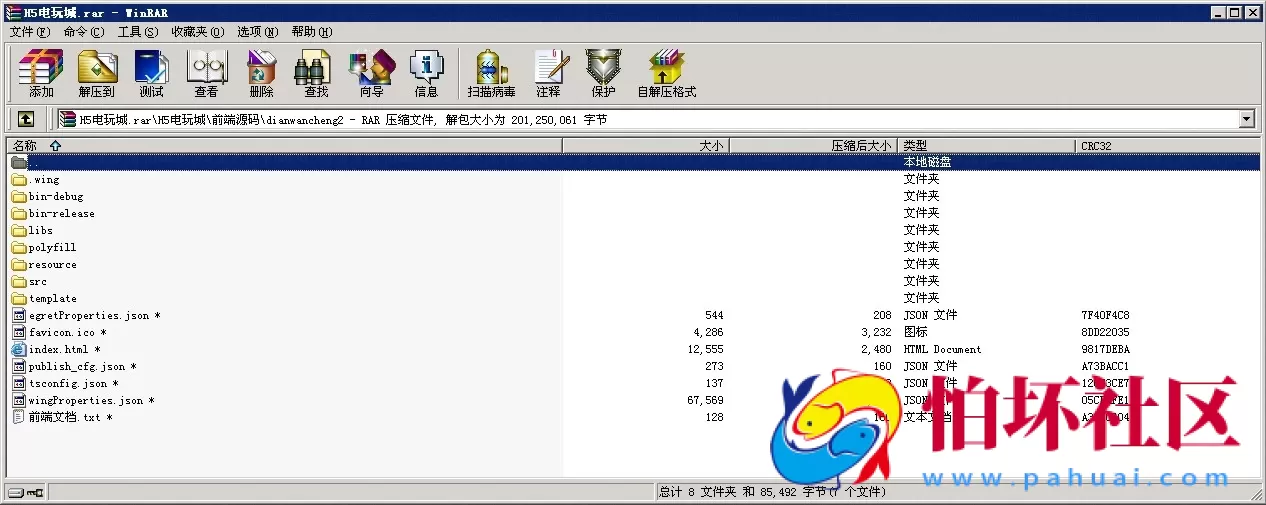
Task: Go up one folder level button
Action: point(26,119)
